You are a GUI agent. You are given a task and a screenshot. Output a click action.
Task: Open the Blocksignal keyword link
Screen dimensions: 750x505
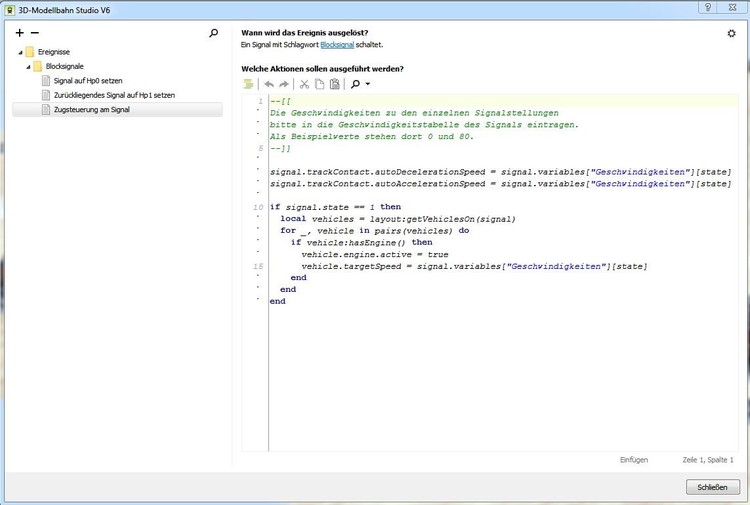point(337,45)
